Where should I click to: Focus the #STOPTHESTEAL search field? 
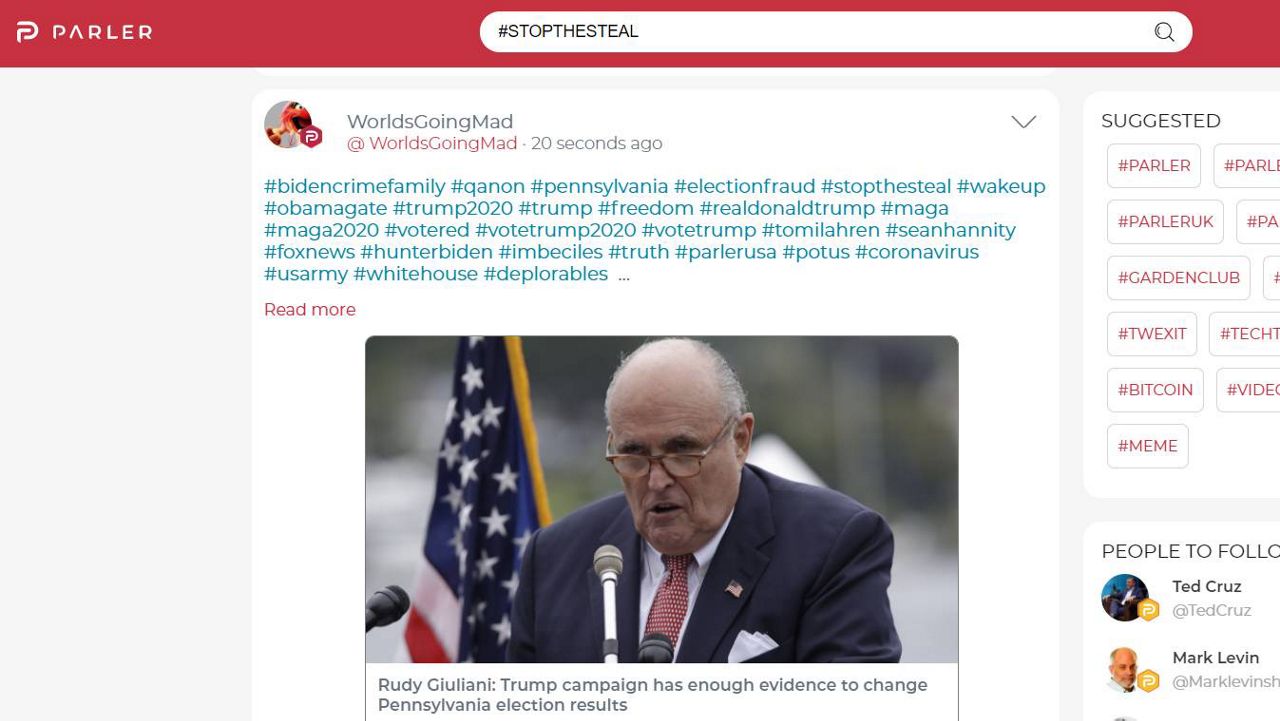click(x=820, y=32)
